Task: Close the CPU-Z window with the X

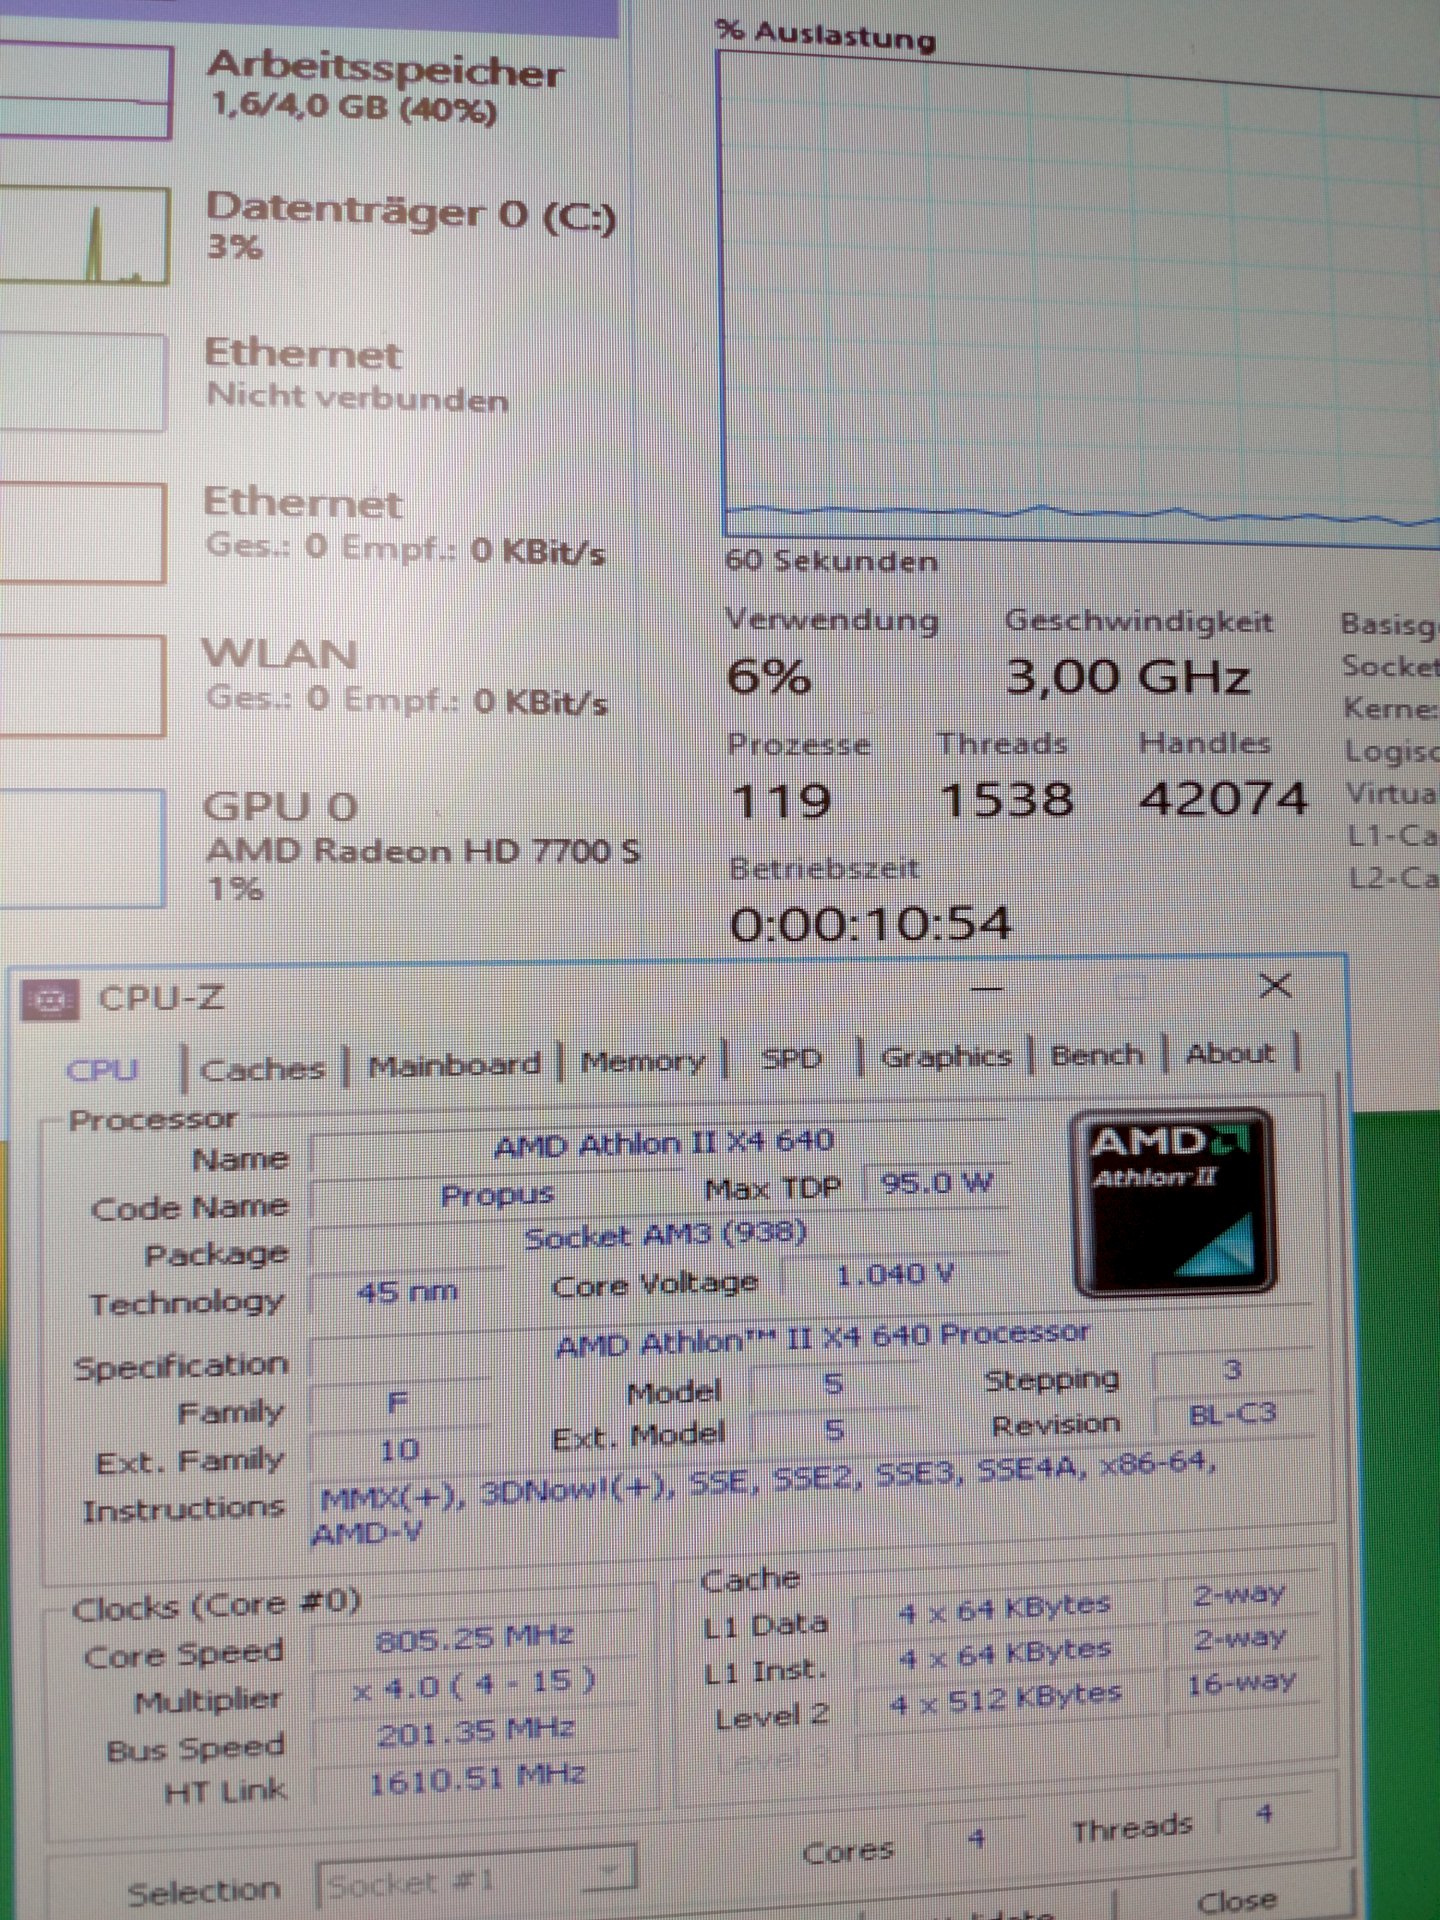Action: coord(1275,986)
